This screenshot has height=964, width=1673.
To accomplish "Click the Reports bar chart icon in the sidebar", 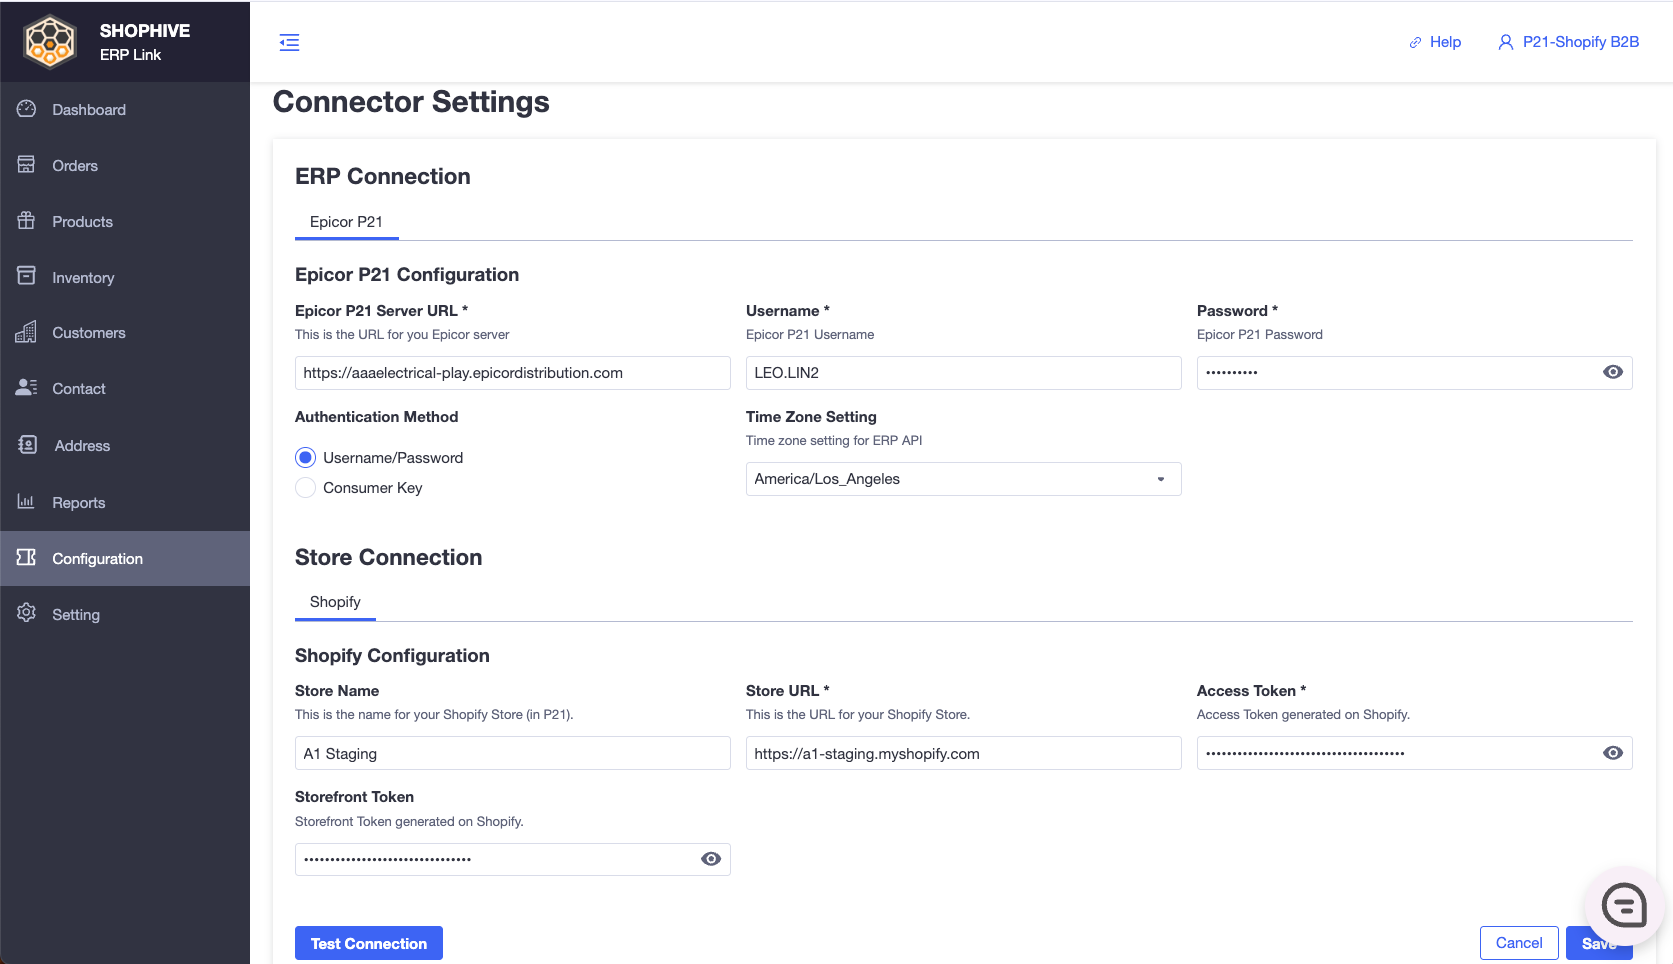I will pos(27,502).
